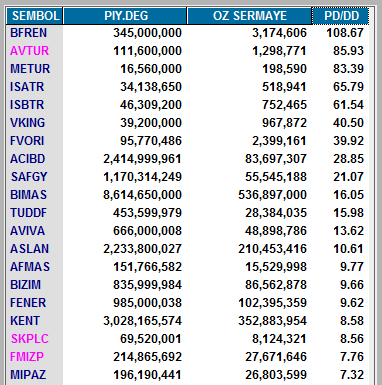Viewport: 382px width, 385px height.
Task: Click ASLAN equity value 210,453,416
Action: click(x=272, y=249)
